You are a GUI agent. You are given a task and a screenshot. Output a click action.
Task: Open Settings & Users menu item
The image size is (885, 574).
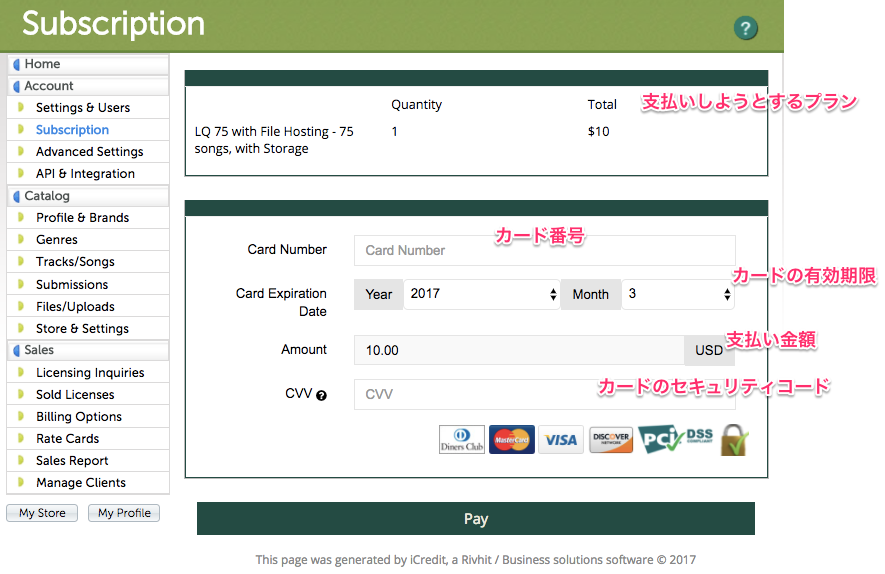[83, 108]
